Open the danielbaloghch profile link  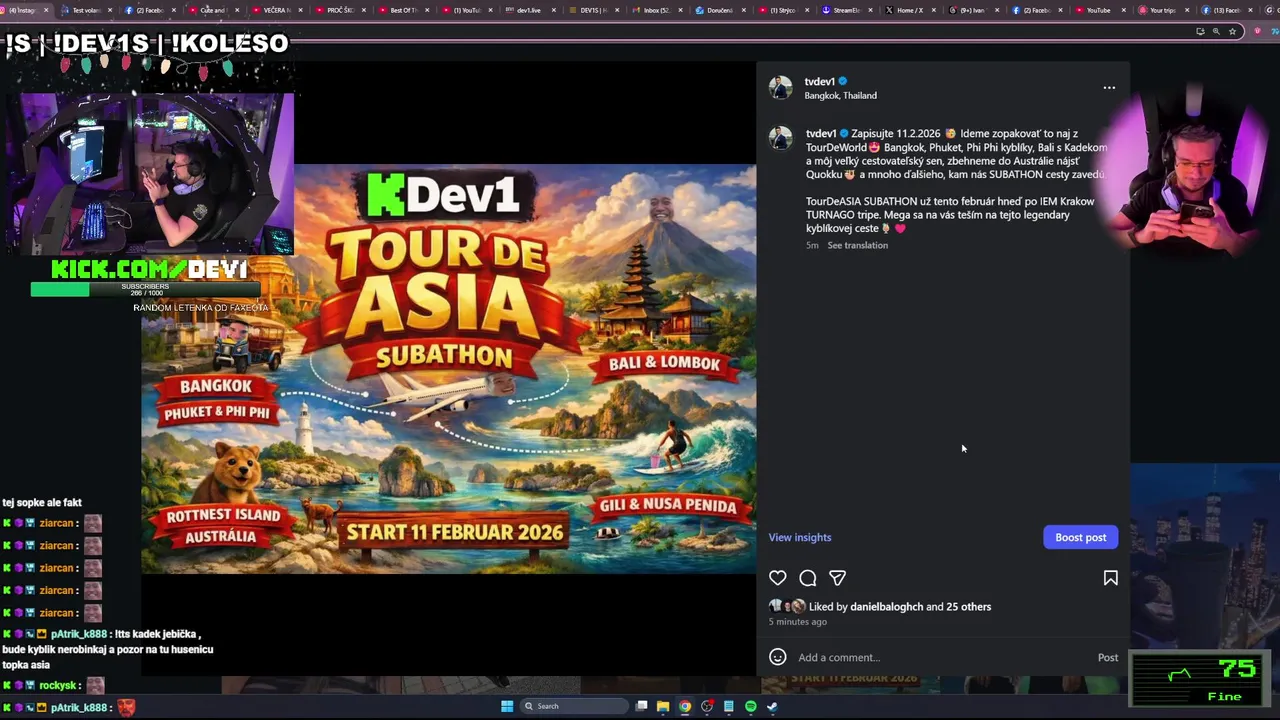click(886, 607)
